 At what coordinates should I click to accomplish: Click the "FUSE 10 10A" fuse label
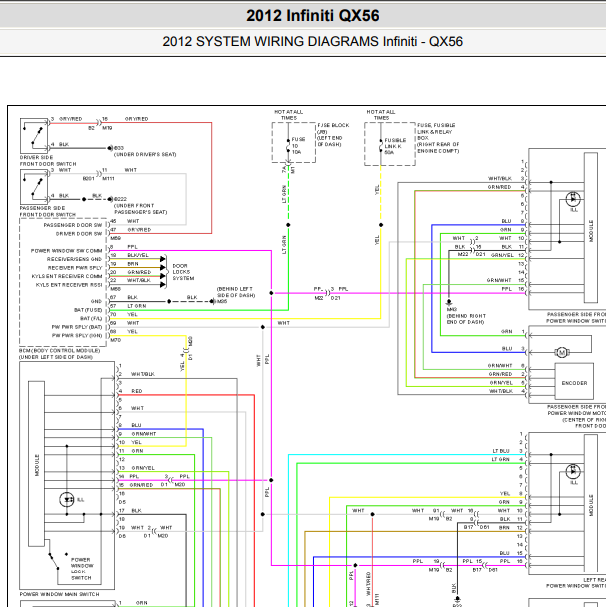pyautogui.click(x=298, y=146)
